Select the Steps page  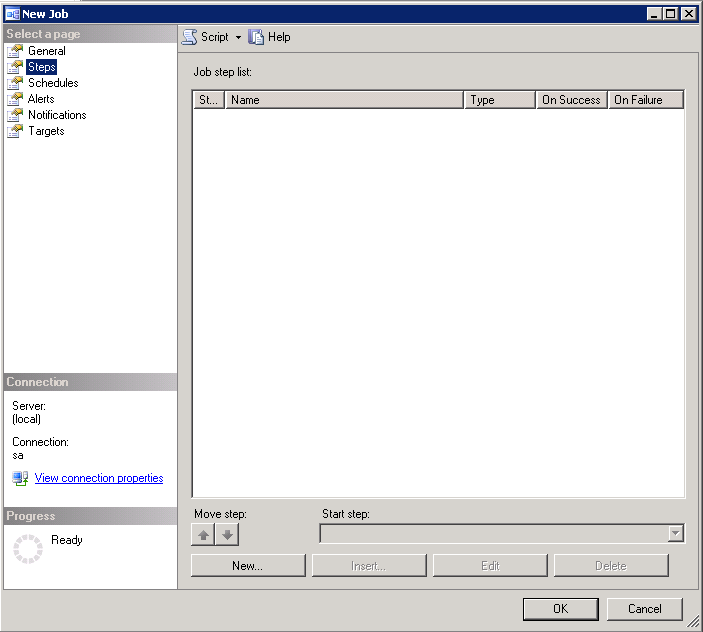[42, 67]
